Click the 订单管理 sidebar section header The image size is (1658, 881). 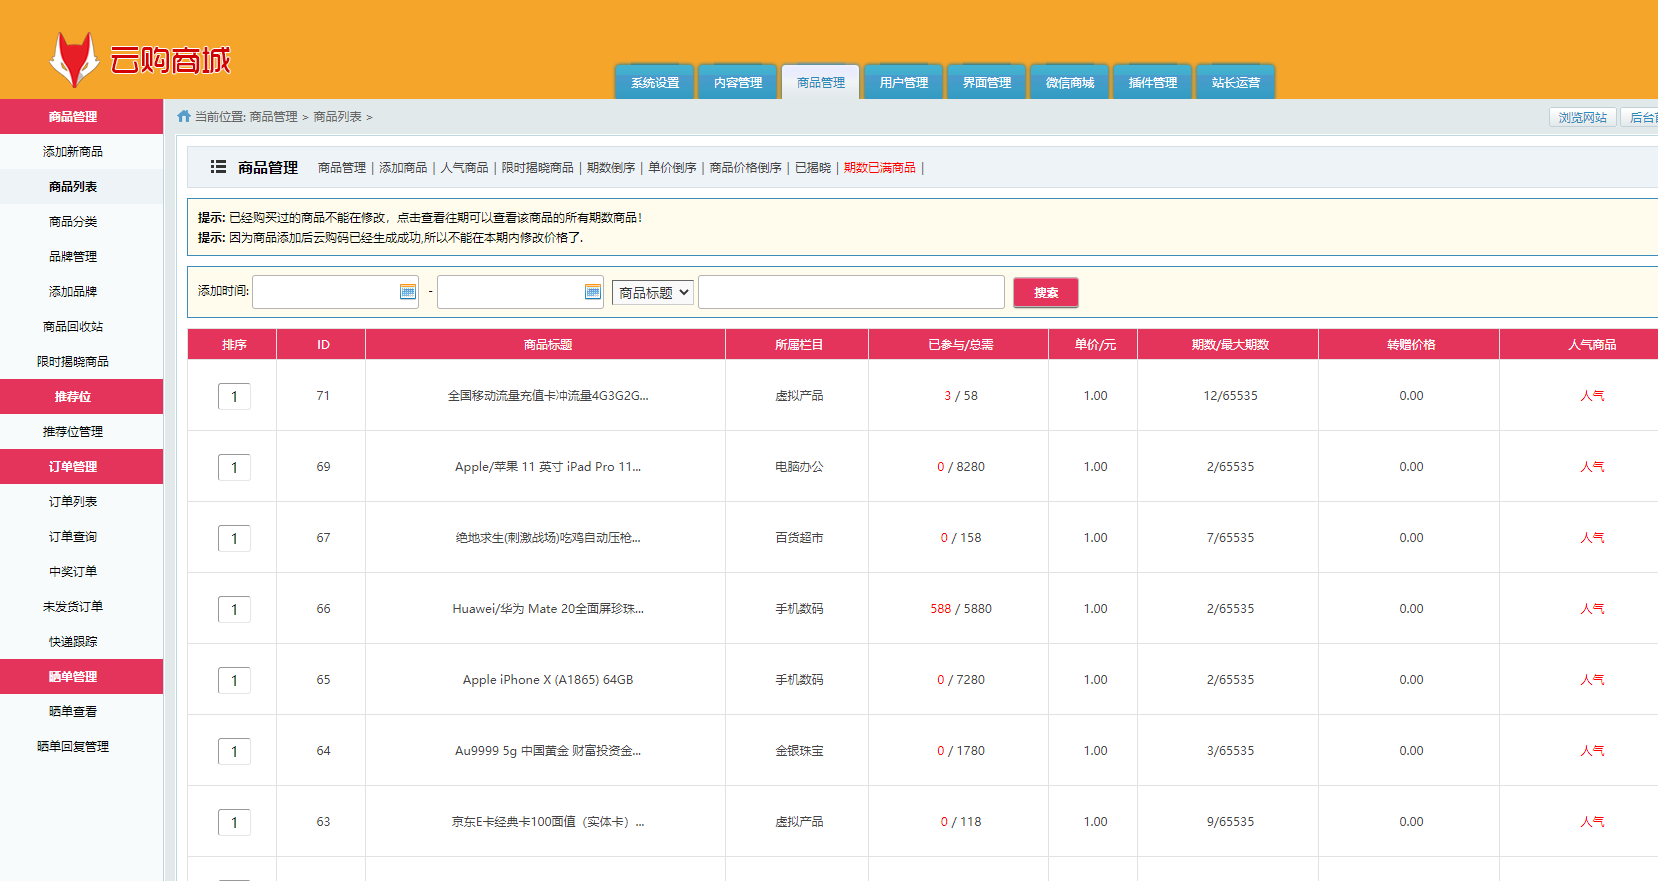(73, 466)
